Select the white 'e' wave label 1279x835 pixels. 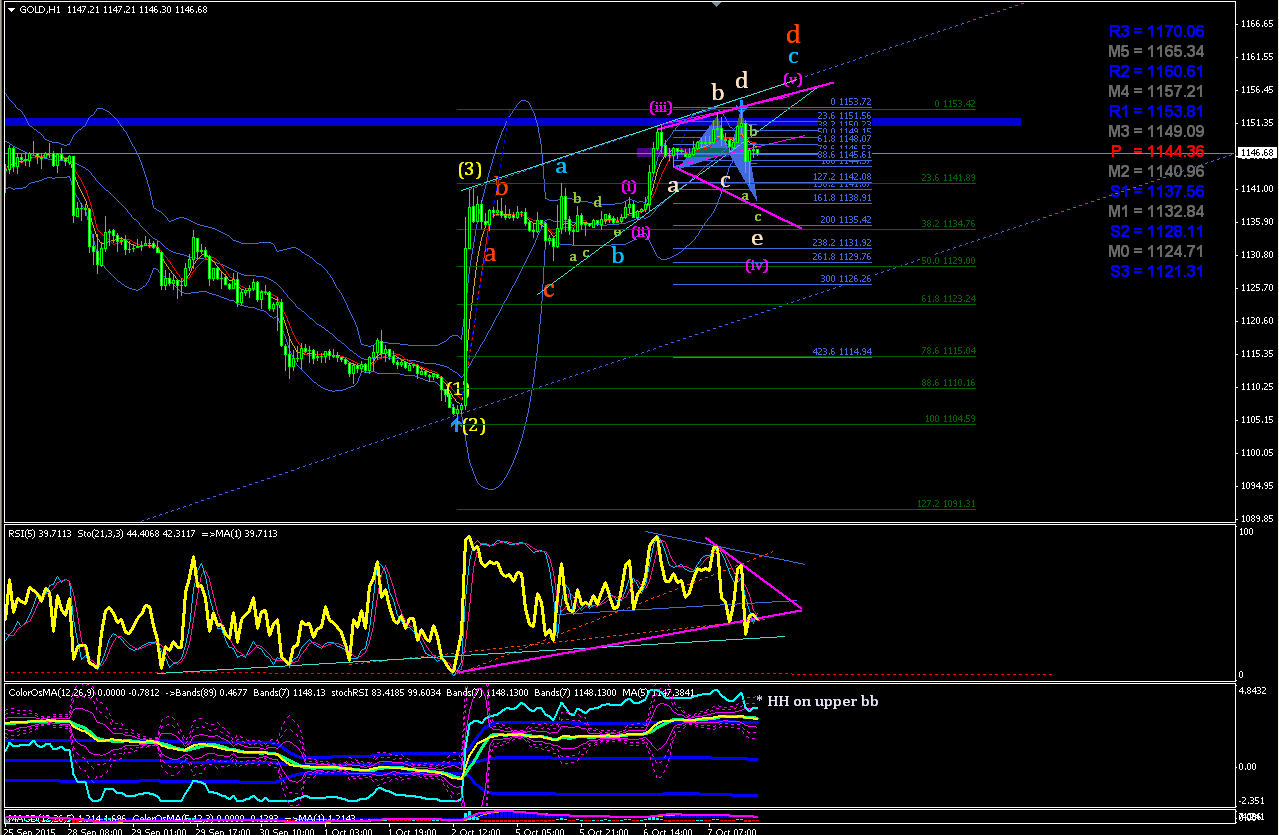[757, 239]
